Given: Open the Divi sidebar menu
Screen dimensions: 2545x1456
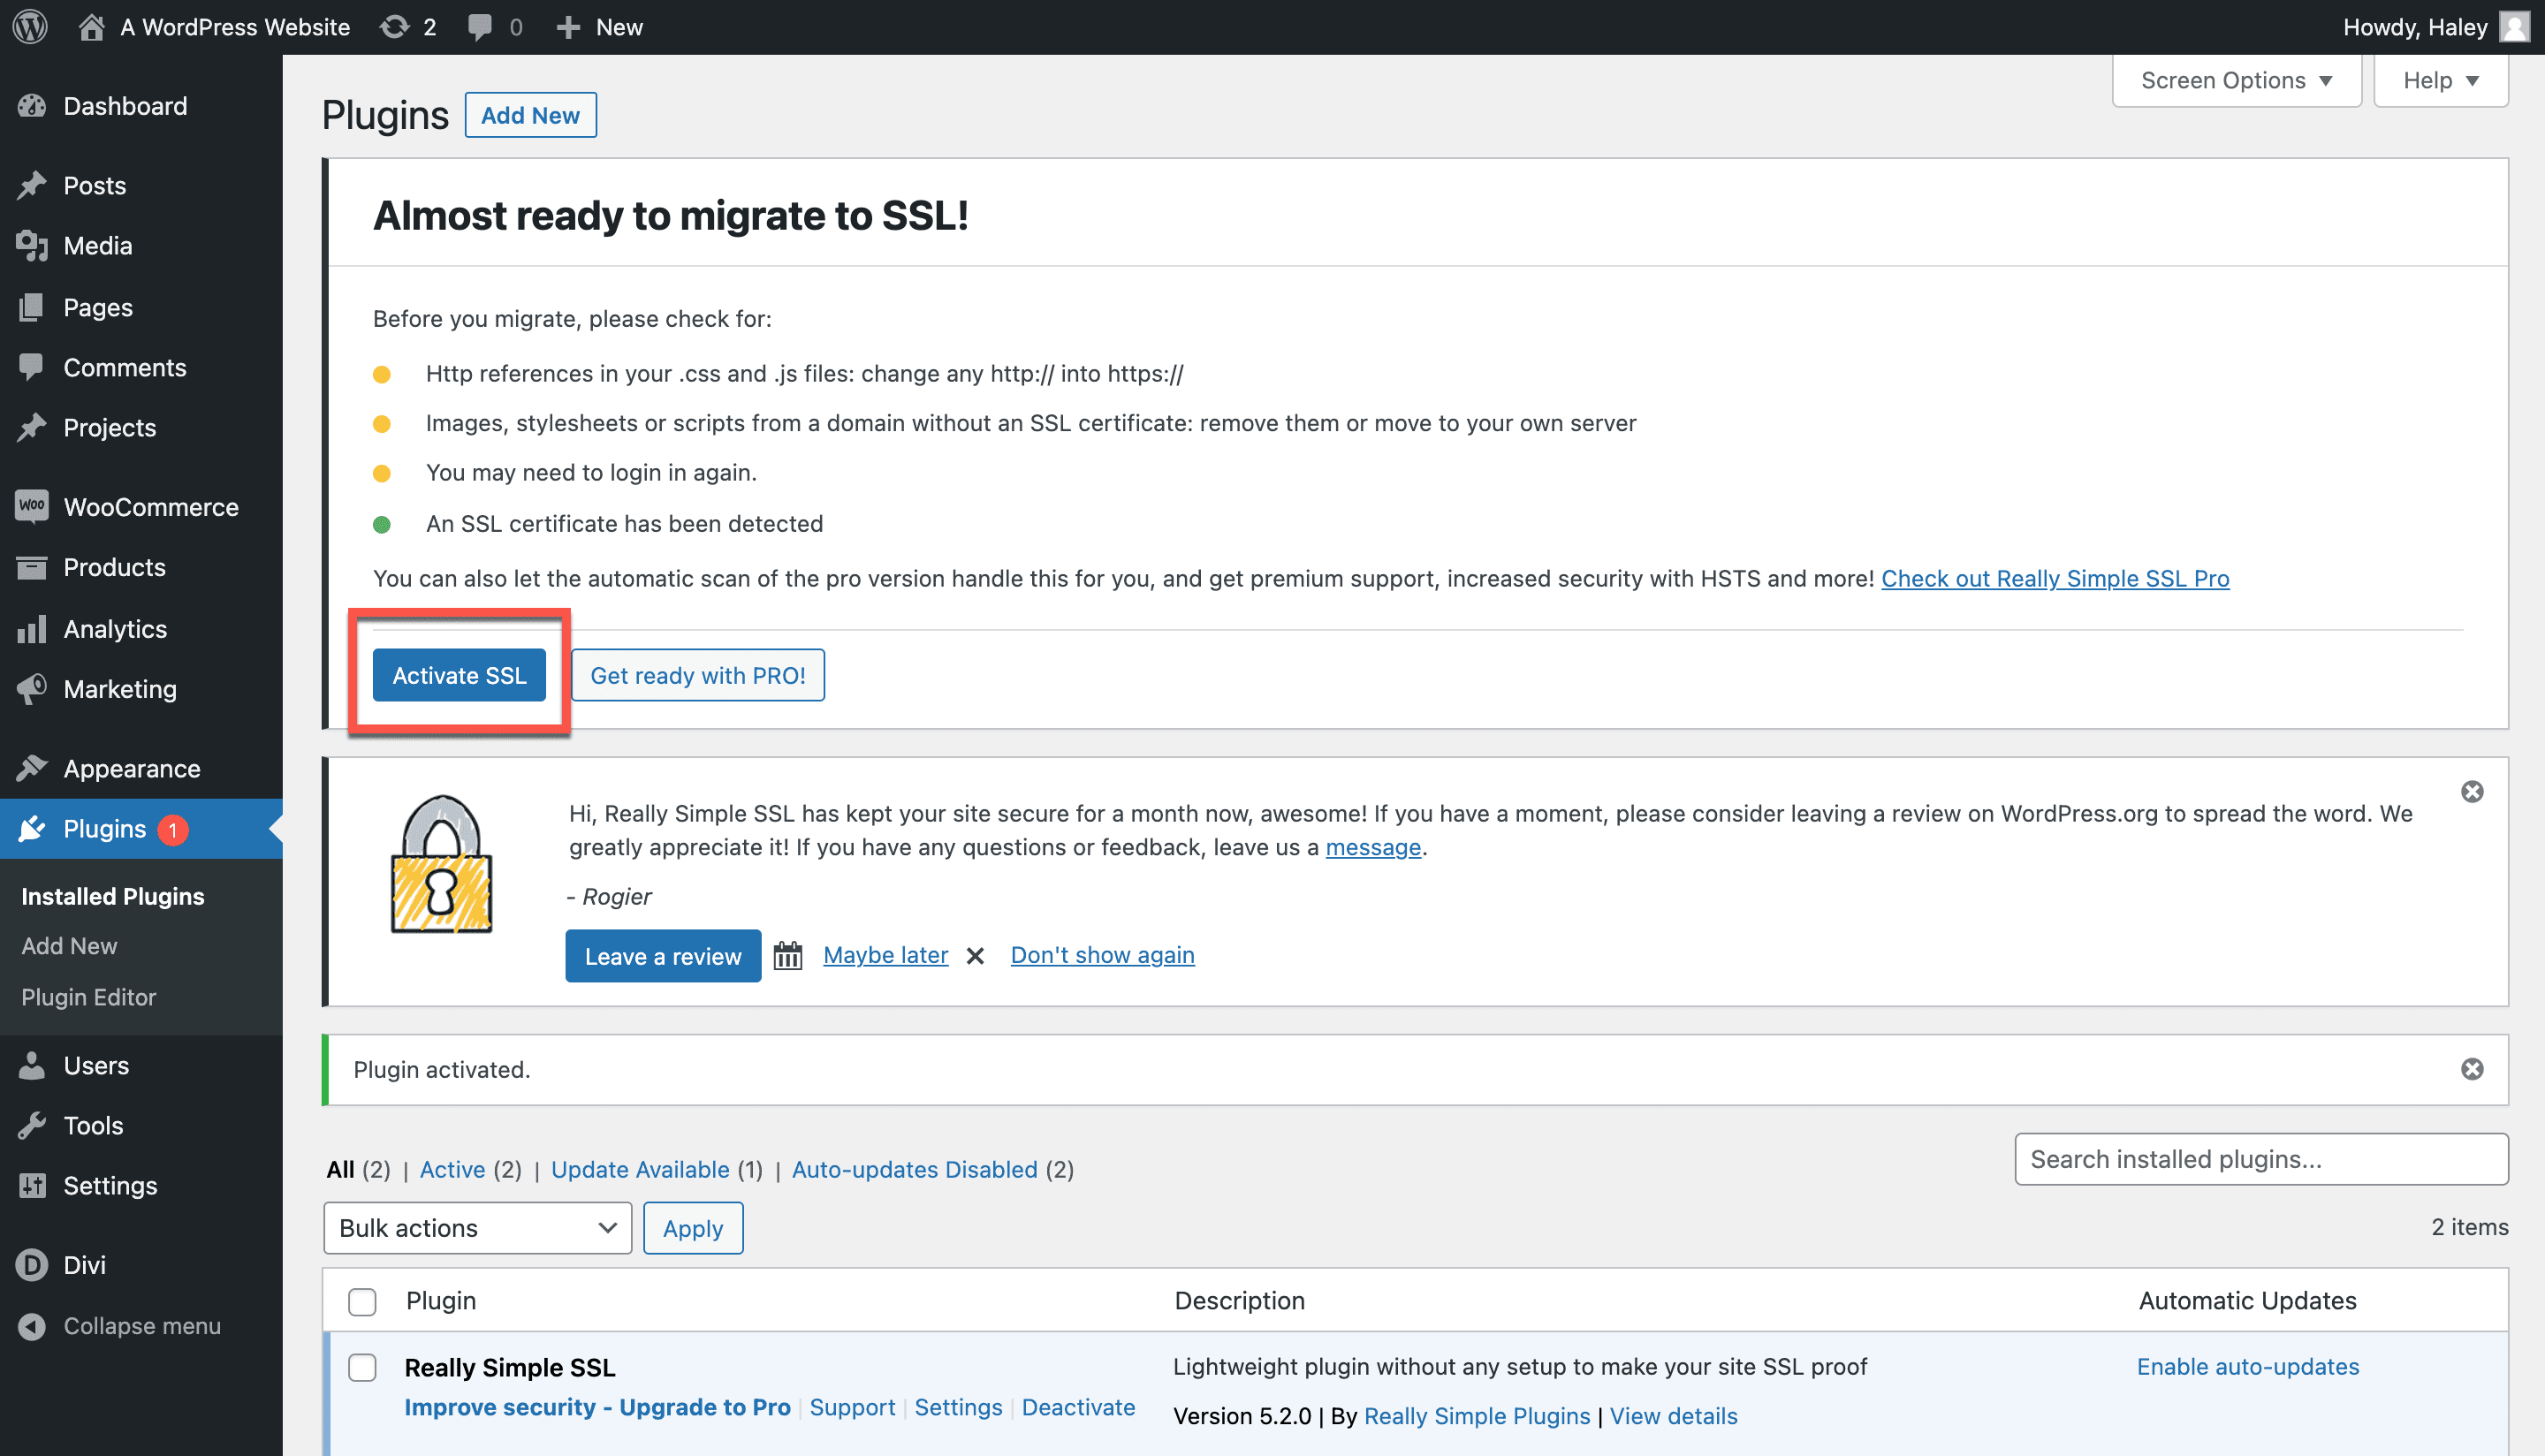Looking at the screenshot, I should coord(84,1265).
